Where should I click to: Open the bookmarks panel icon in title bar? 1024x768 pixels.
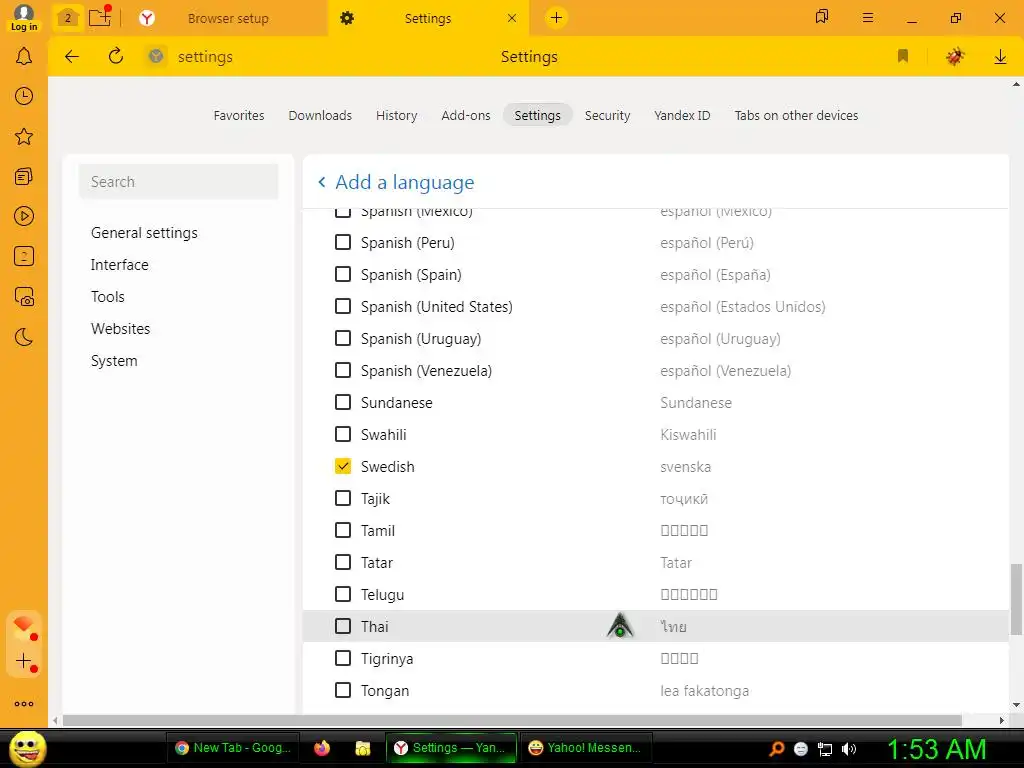click(822, 17)
